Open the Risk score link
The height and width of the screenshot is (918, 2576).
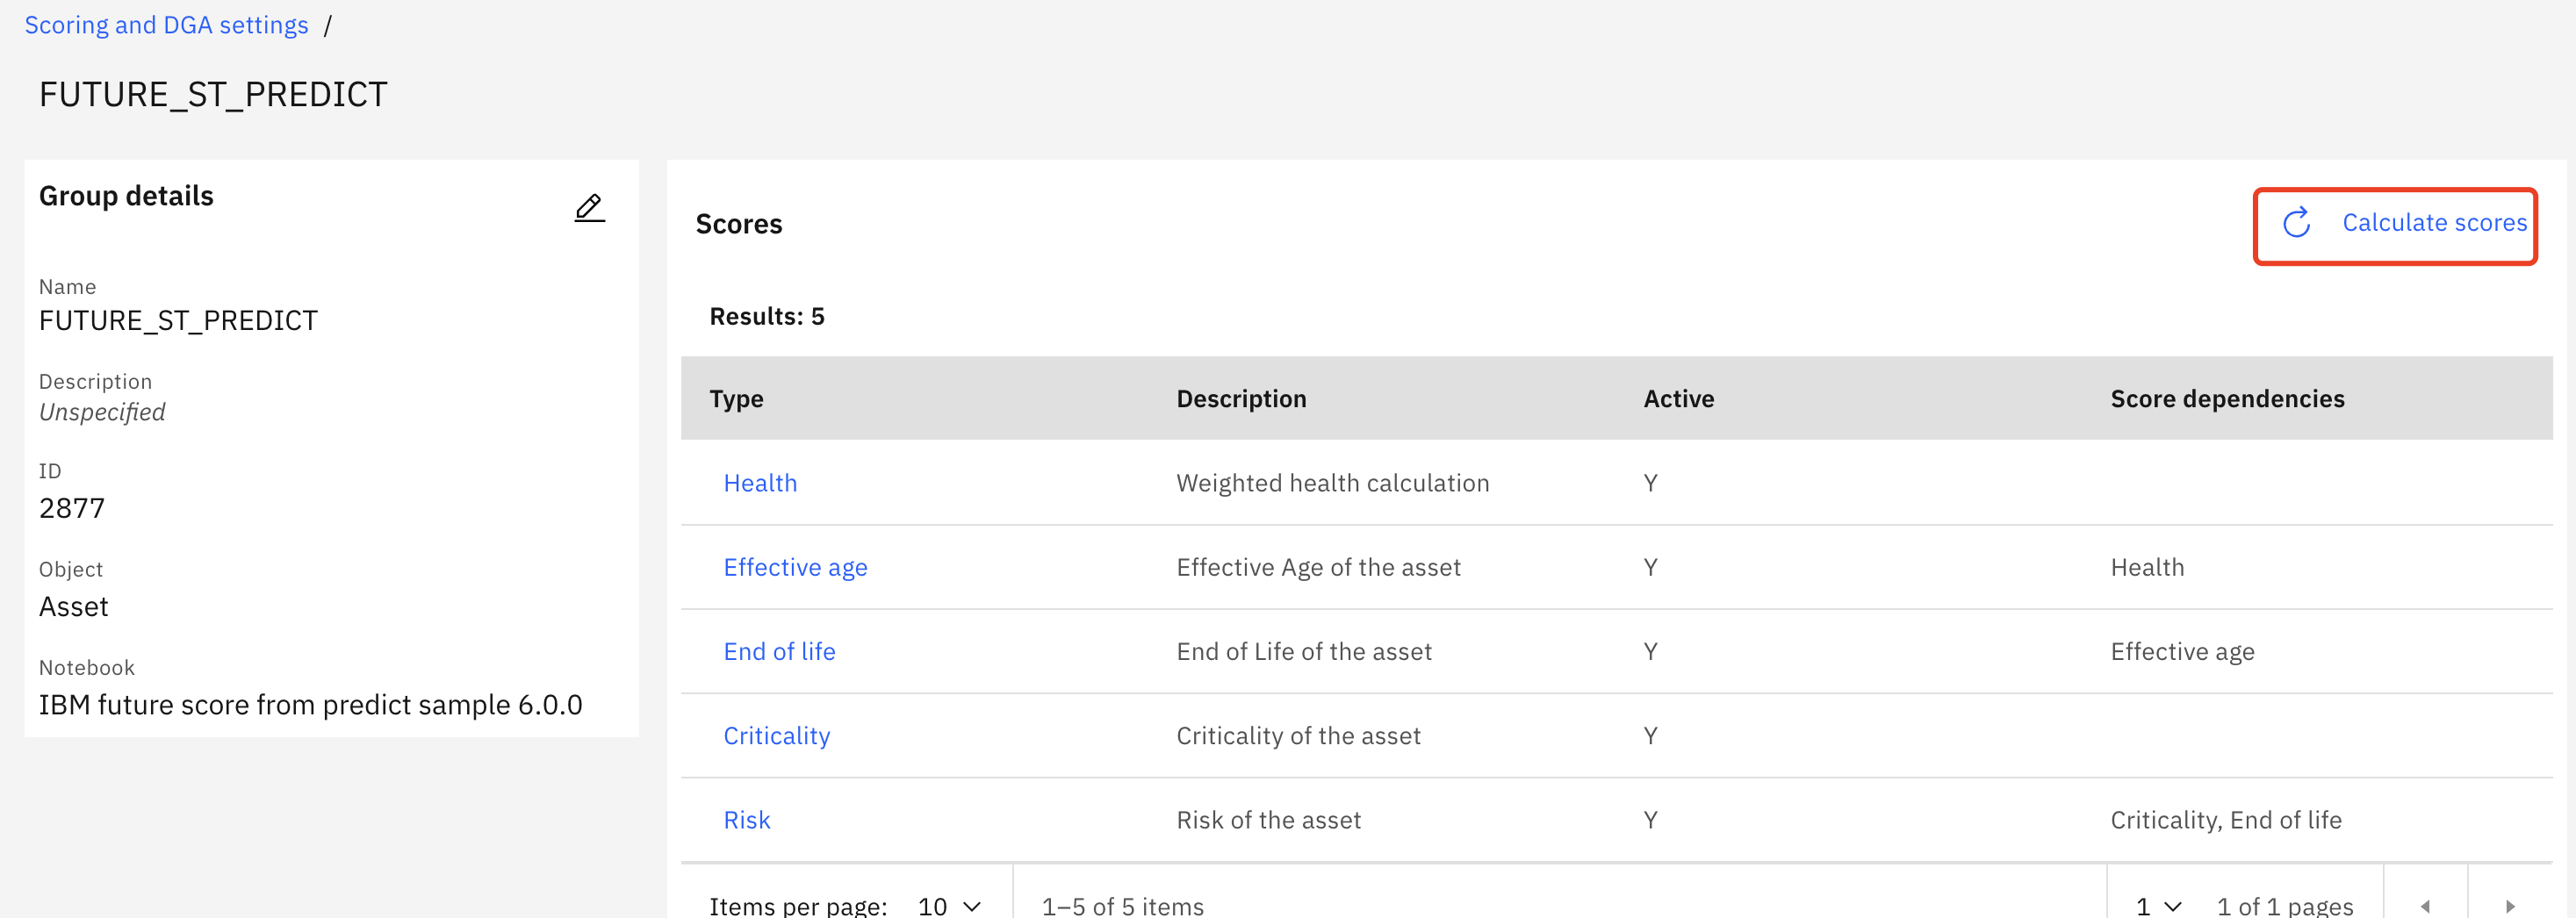tap(747, 820)
